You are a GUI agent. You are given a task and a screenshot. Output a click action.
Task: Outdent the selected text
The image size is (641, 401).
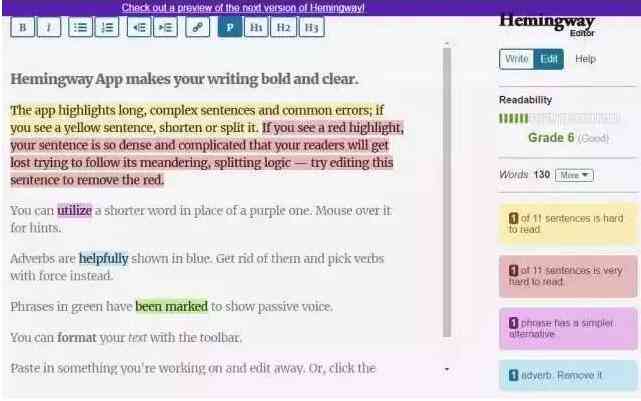click(x=139, y=27)
